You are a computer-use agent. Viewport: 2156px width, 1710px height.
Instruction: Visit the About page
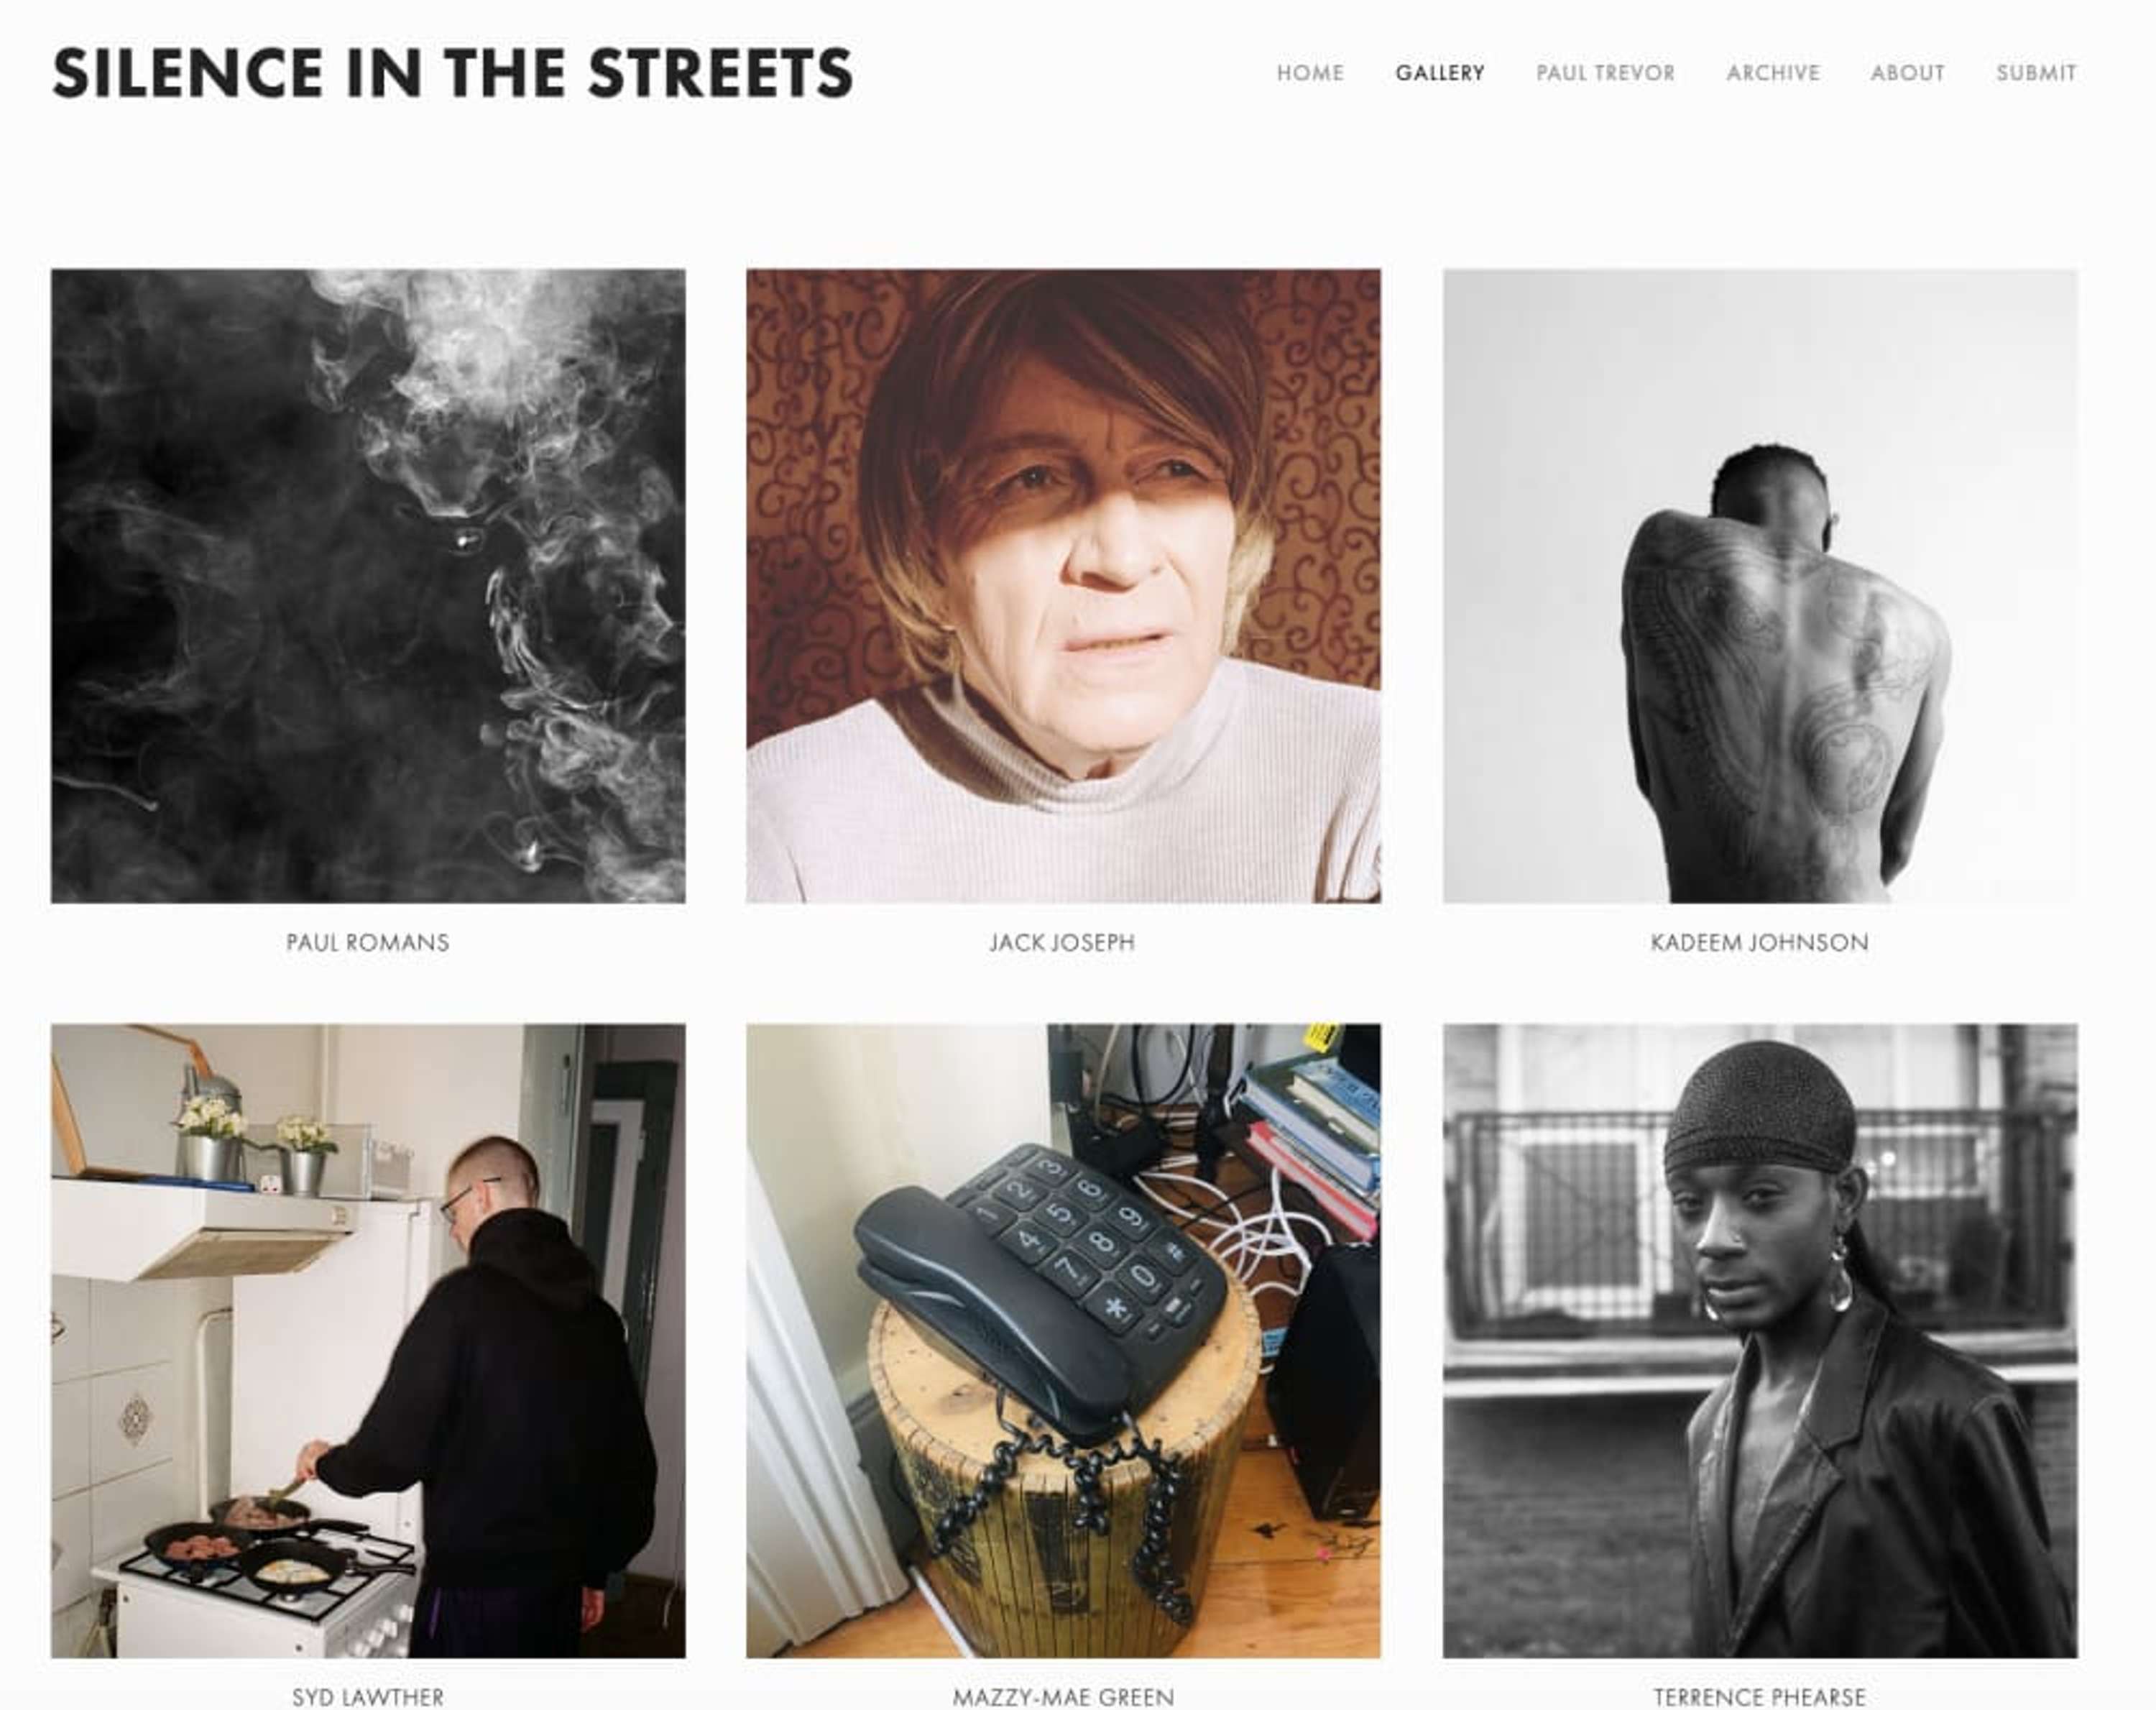tap(1908, 73)
